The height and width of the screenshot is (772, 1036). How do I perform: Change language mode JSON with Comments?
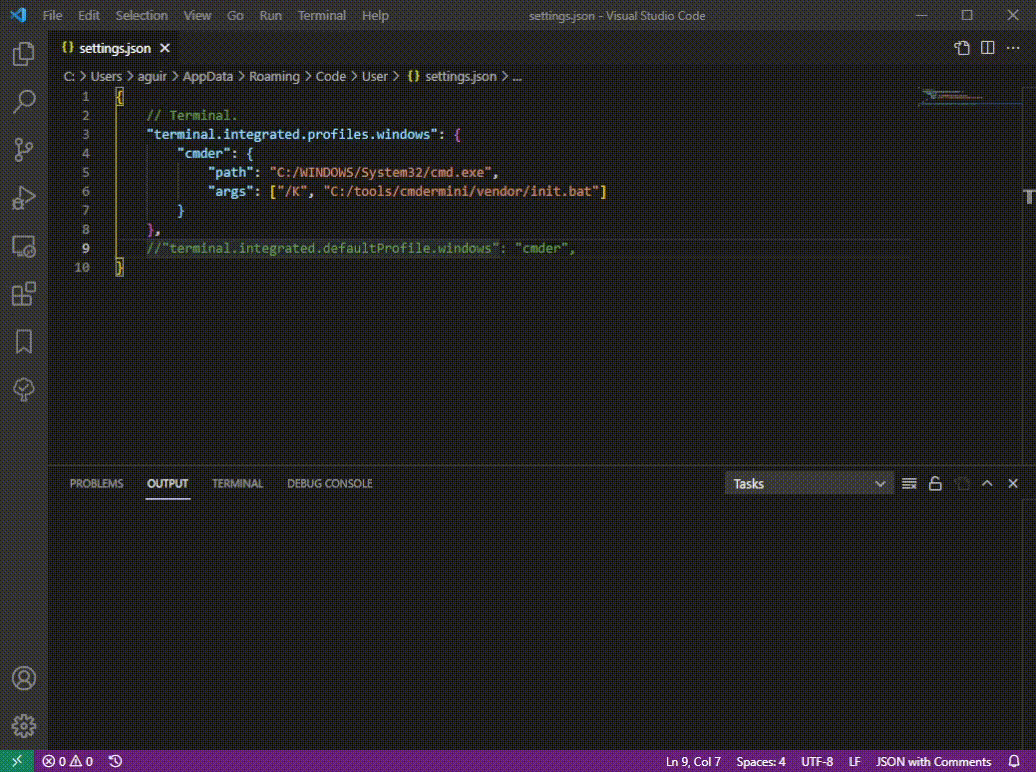pos(934,761)
